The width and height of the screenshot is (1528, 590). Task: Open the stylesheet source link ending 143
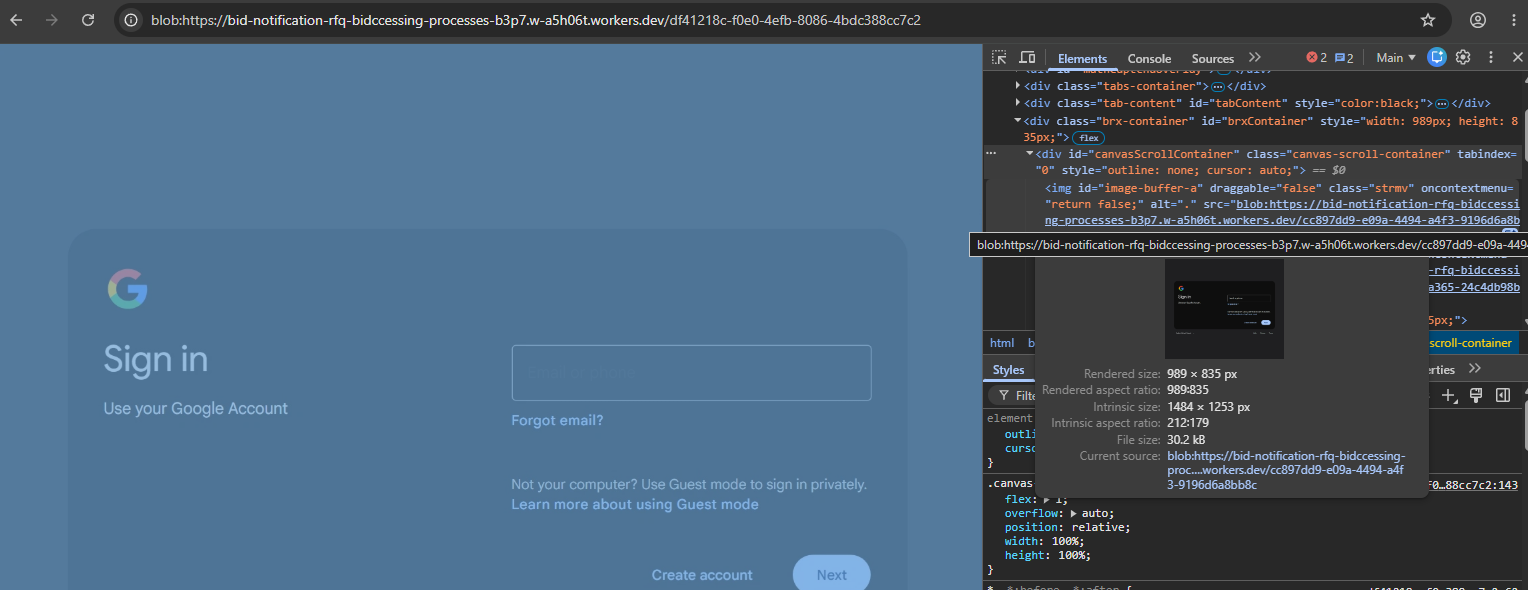pos(1473,485)
